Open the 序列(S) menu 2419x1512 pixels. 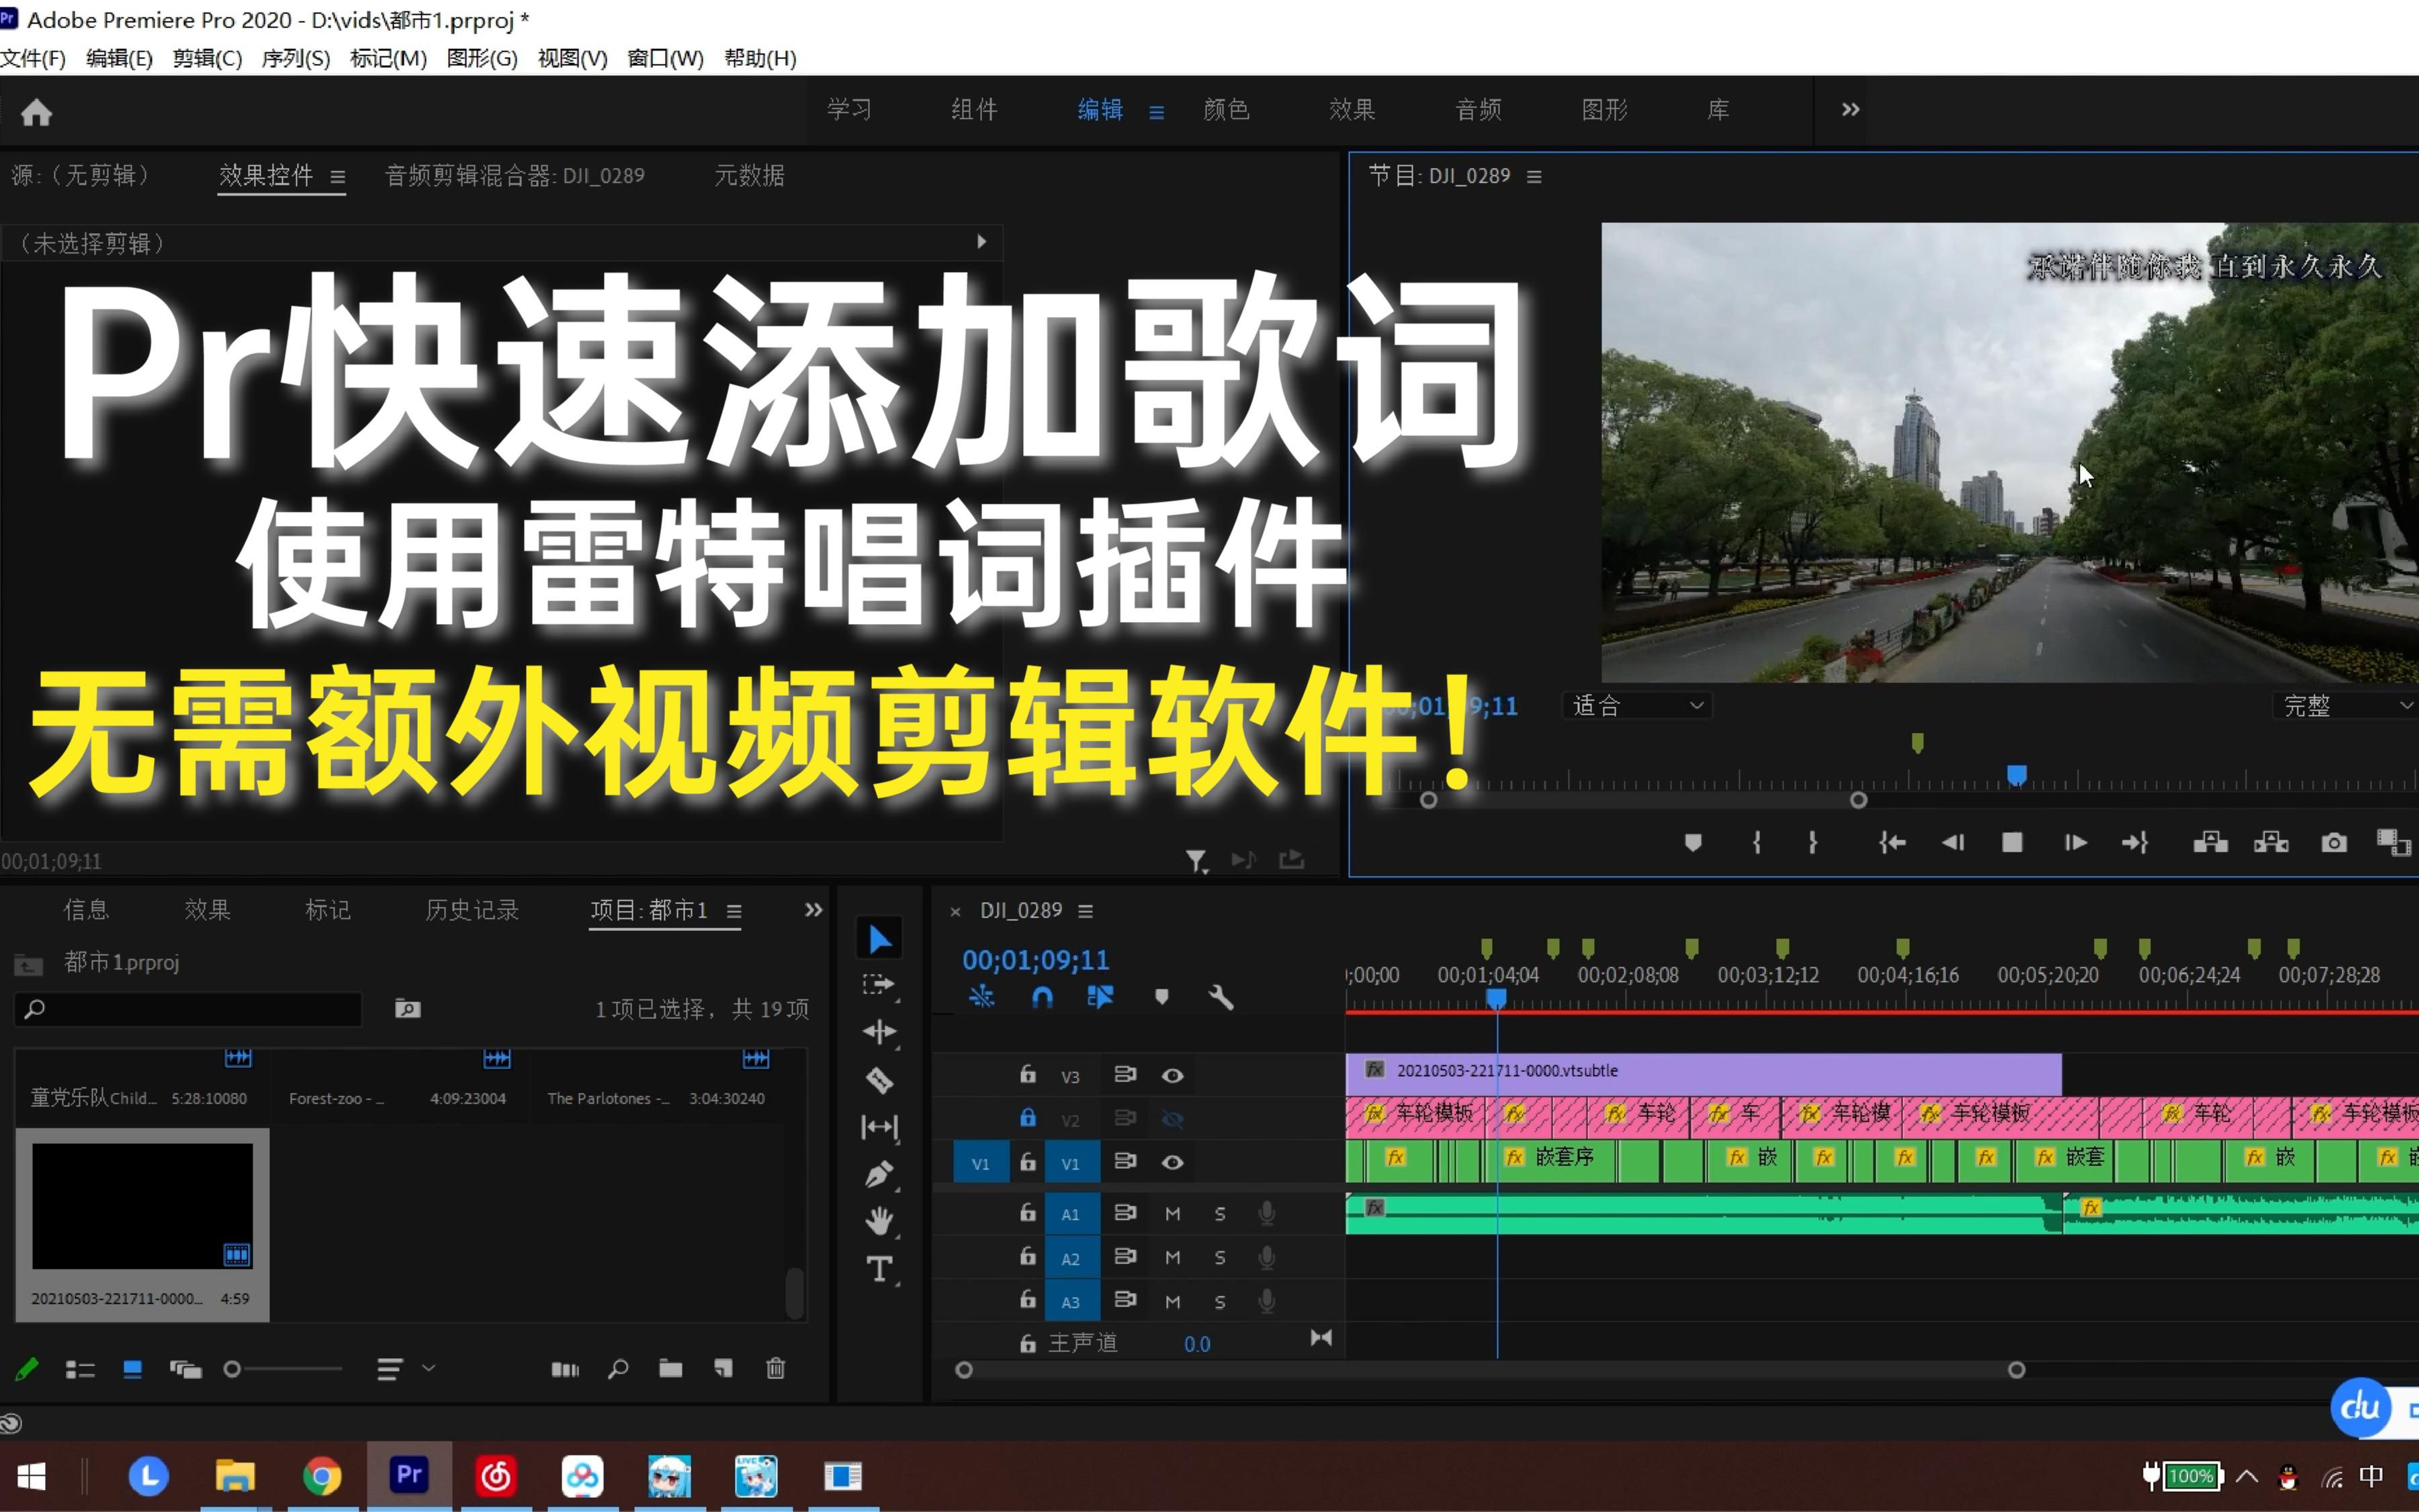tap(295, 58)
